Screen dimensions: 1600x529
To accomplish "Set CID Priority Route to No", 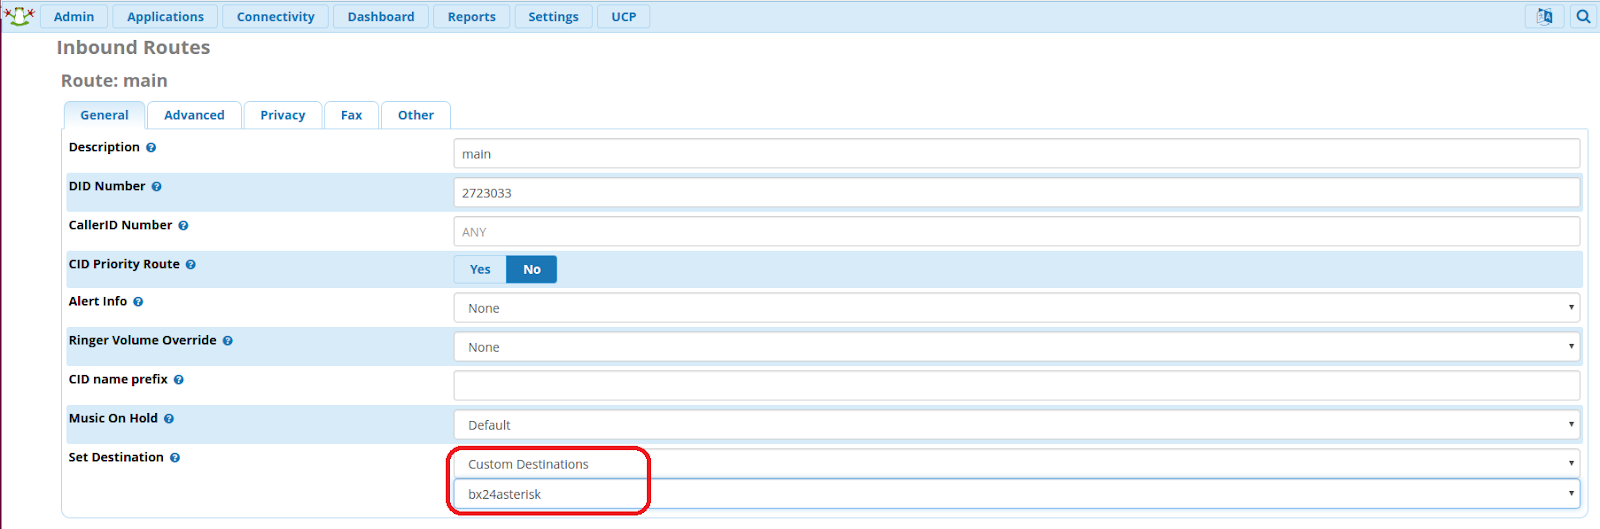I will pyautogui.click(x=532, y=269).
